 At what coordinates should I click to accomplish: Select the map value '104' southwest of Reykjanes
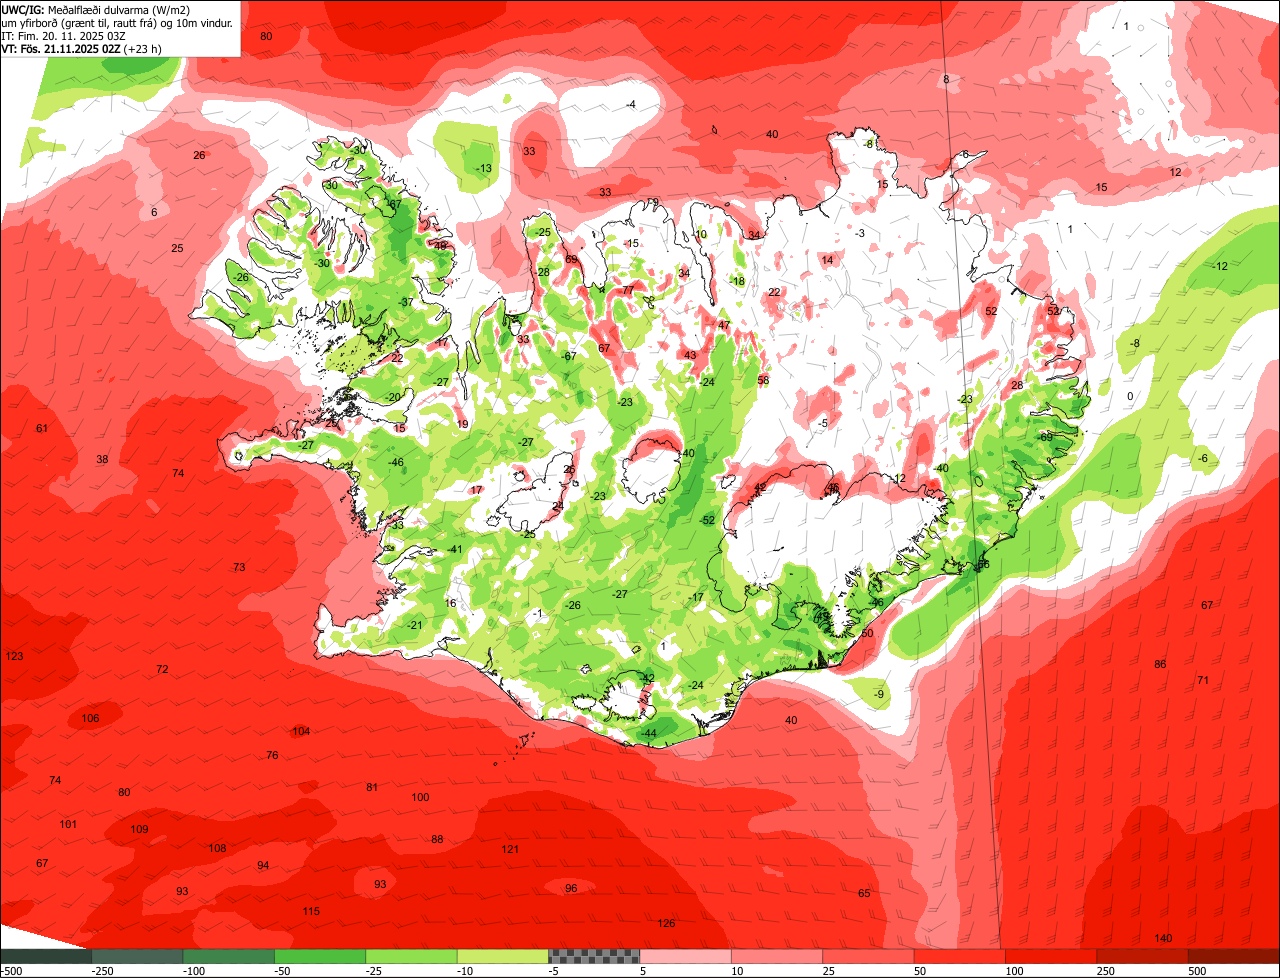tap(301, 731)
